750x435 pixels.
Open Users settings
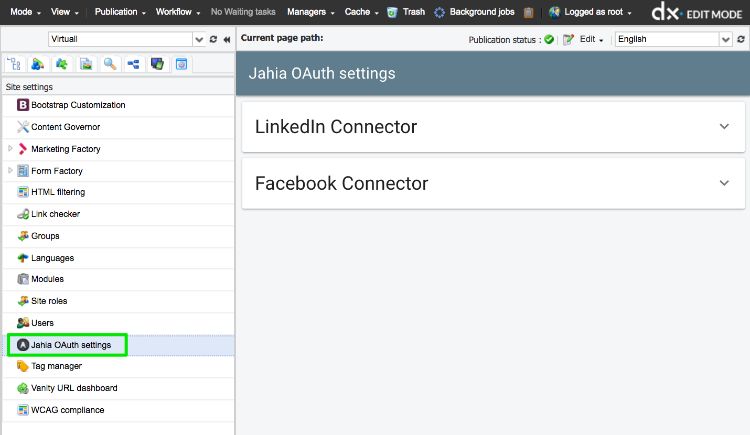pos(42,323)
